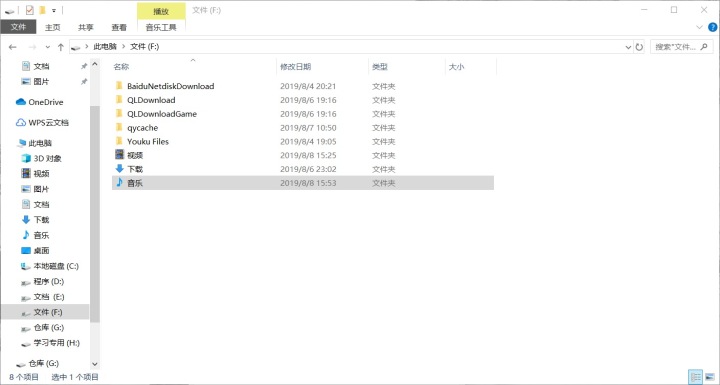The height and width of the screenshot is (385, 720).
Task: Switch to the 共享 ribbon tab
Action: pos(85,27)
